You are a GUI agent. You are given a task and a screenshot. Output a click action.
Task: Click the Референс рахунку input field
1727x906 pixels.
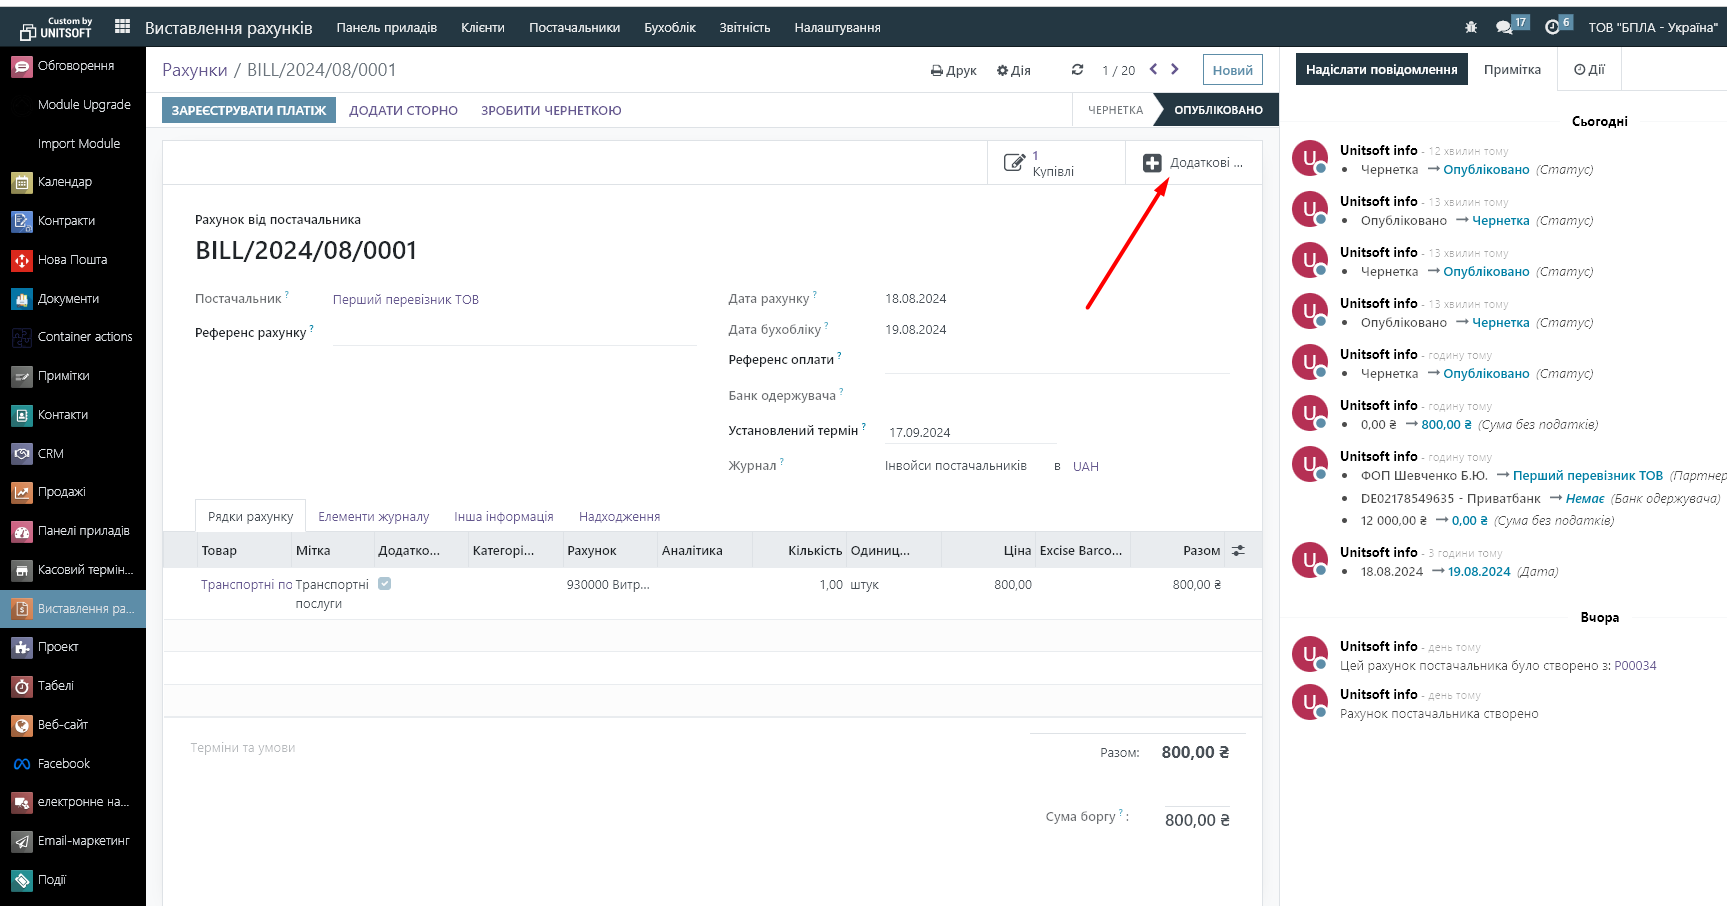point(514,333)
